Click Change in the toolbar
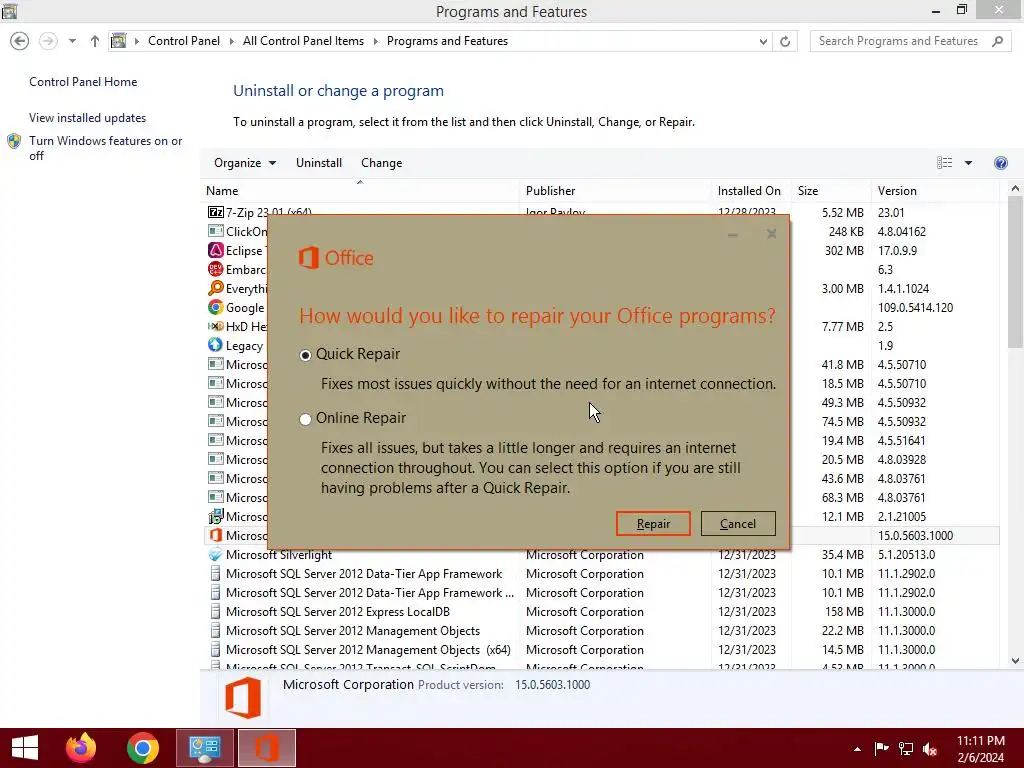The height and width of the screenshot is (768, 1024). pyautogui.click(x=381, y=163)
